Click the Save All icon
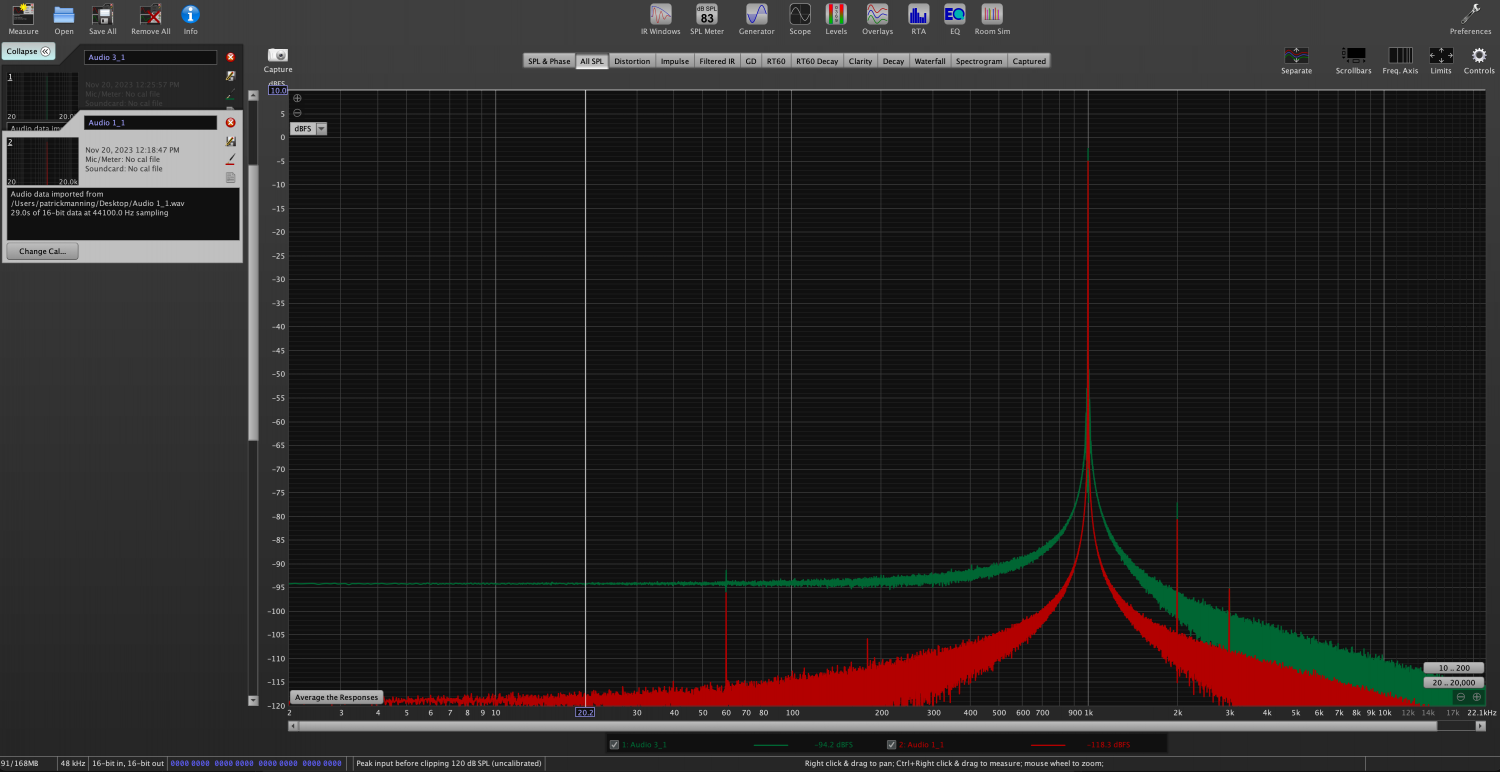Image resolution: width=1500 pixels, height=772 pixels. [x=103, y=14]
